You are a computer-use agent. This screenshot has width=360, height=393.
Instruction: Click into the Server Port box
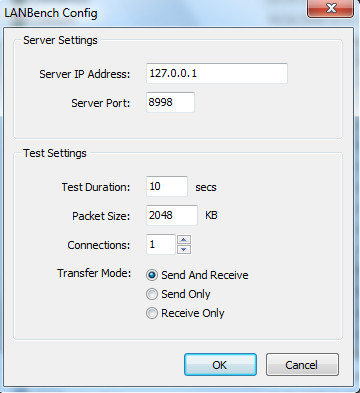click(x=170, y=102)
